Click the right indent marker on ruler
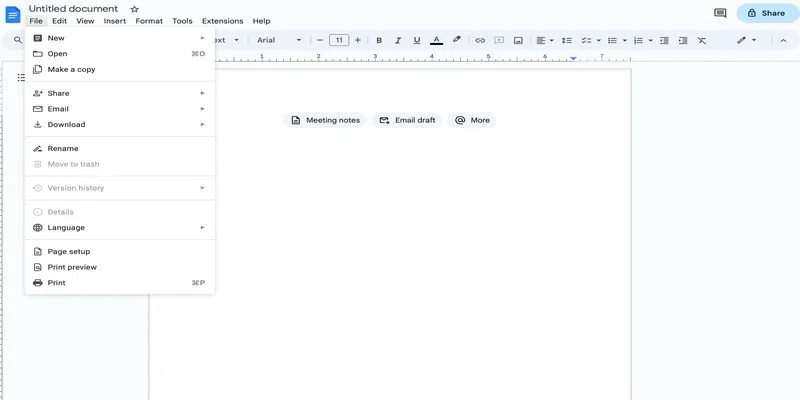The height and width of the screenshot is (400, 800). click(573, 59)
